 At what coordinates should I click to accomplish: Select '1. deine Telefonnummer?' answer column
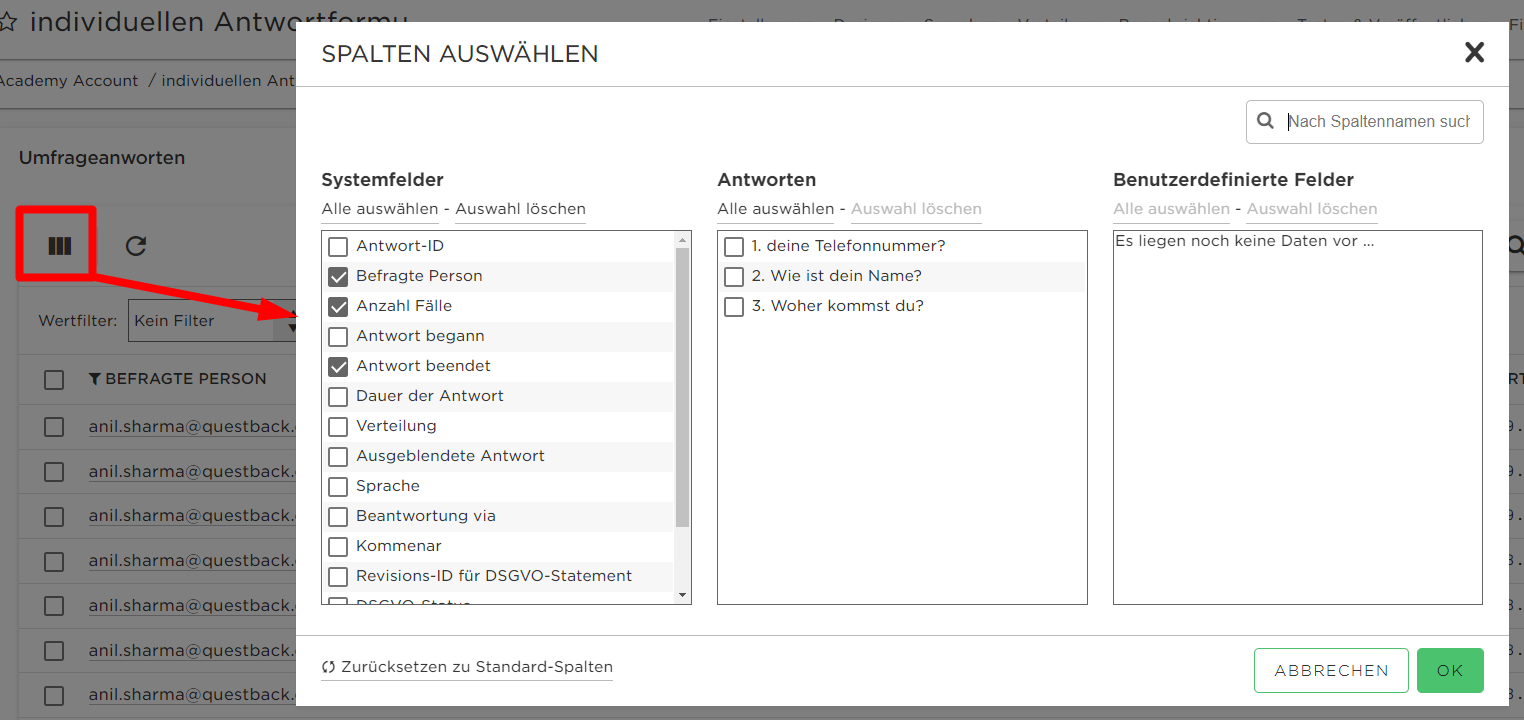[734, 247]
